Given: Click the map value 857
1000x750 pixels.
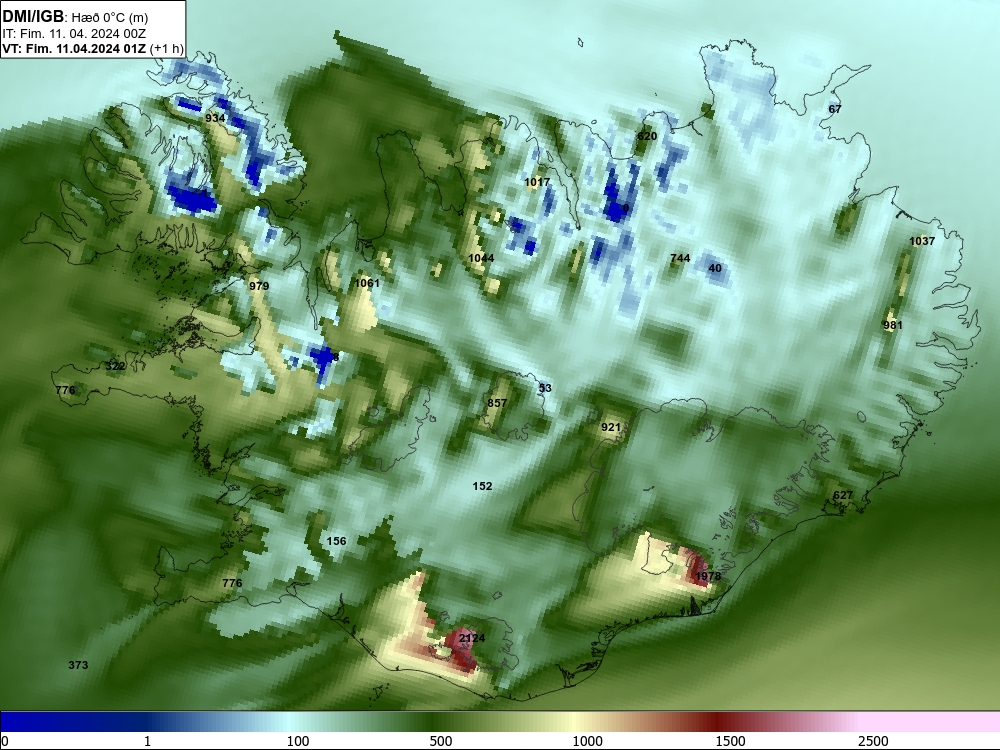Looking at the screenshot, I should pyautogui.click(x=497, y=403).
